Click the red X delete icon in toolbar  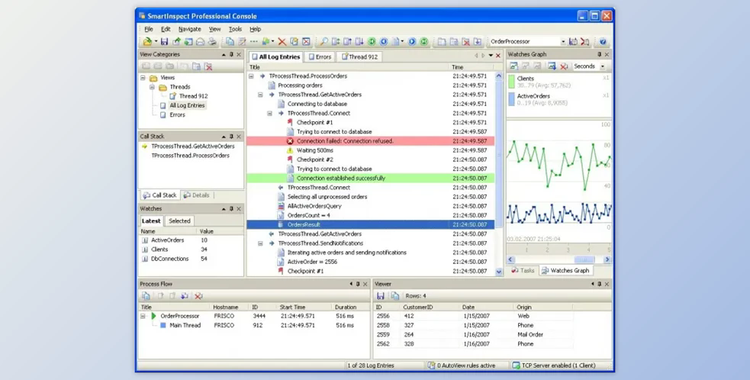tap(282, 42)
